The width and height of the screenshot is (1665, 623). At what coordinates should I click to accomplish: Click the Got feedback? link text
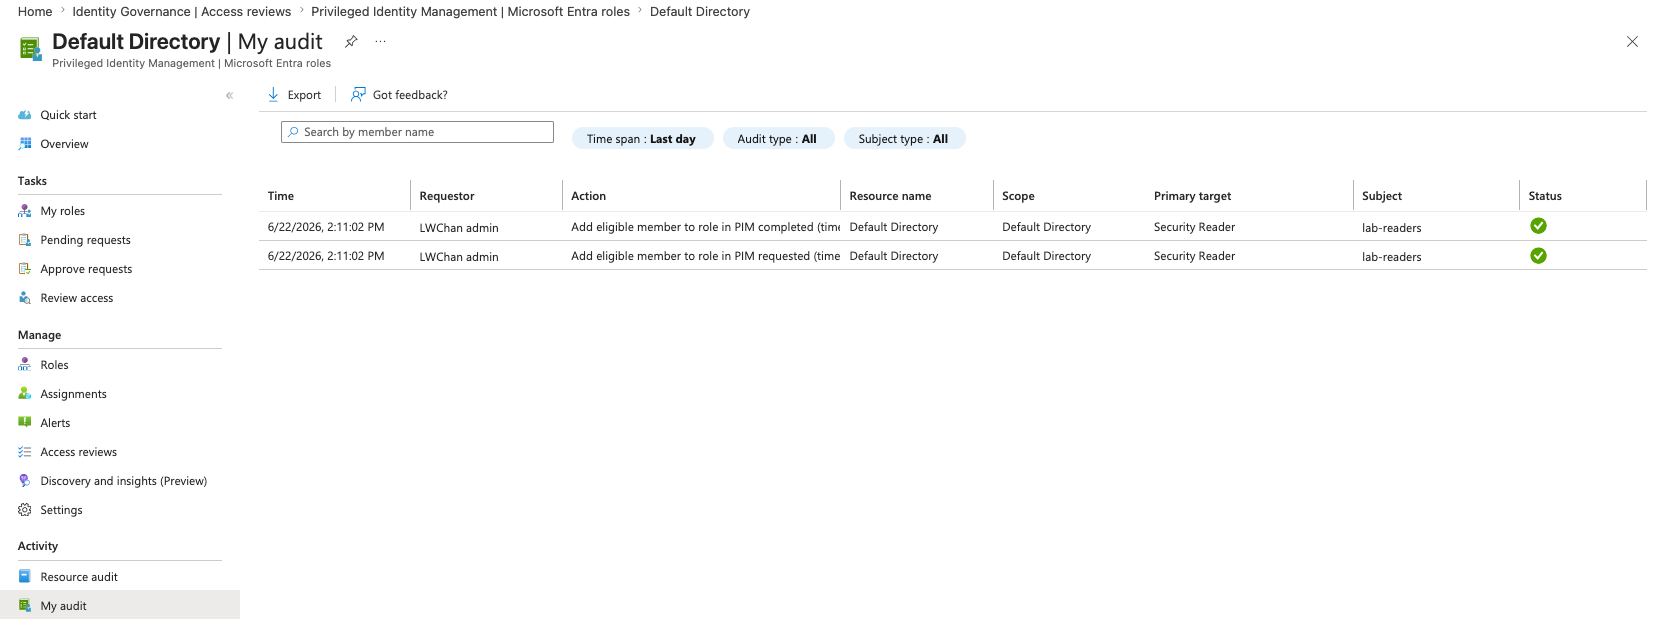[x=410, y=95]
